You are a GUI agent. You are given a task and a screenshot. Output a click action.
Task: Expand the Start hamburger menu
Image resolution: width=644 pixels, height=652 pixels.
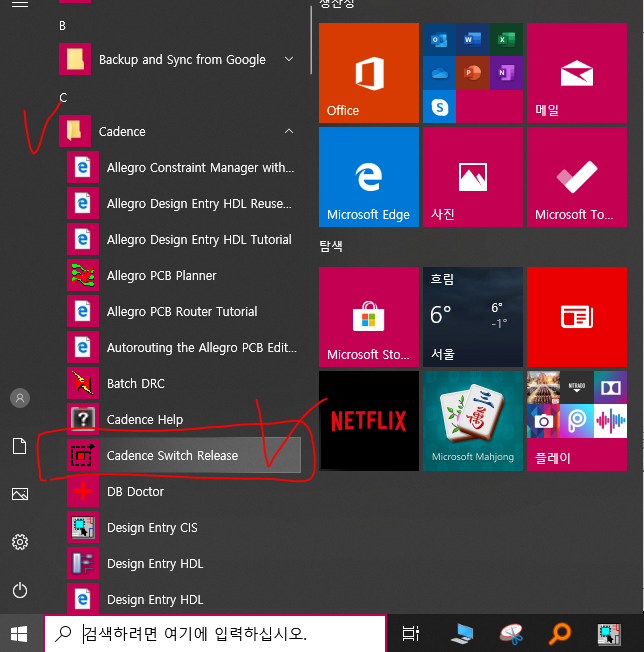(20, 4)
